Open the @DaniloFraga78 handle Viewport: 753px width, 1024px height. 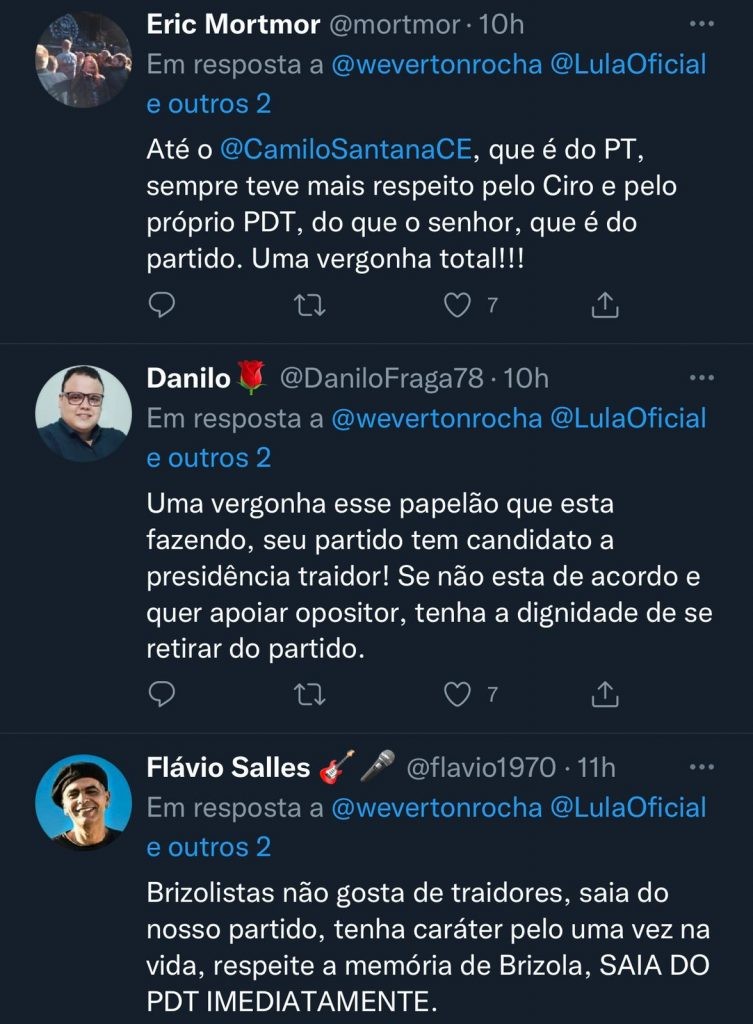(382, 378)
